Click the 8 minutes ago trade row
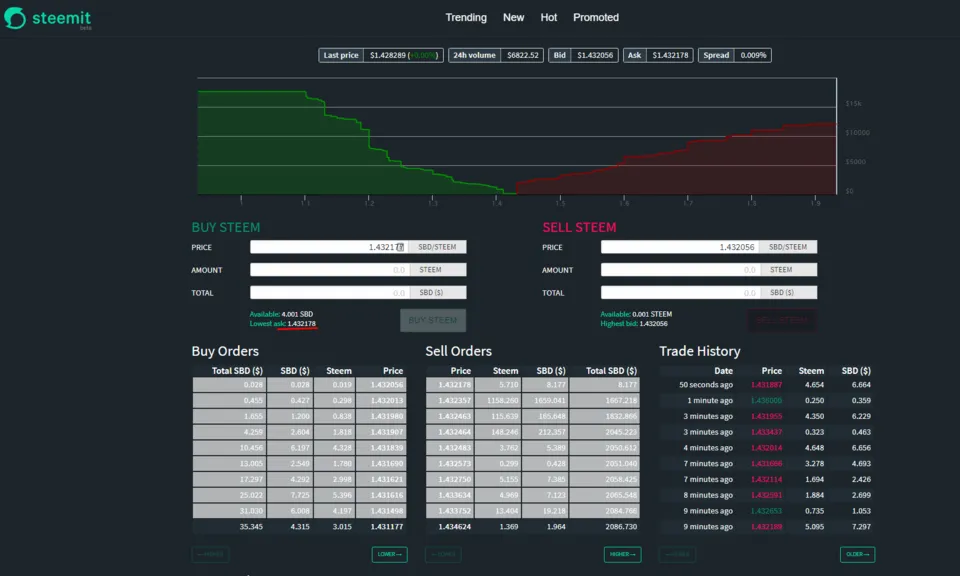This screenshot has height=576, width=960. pos(767,495)
